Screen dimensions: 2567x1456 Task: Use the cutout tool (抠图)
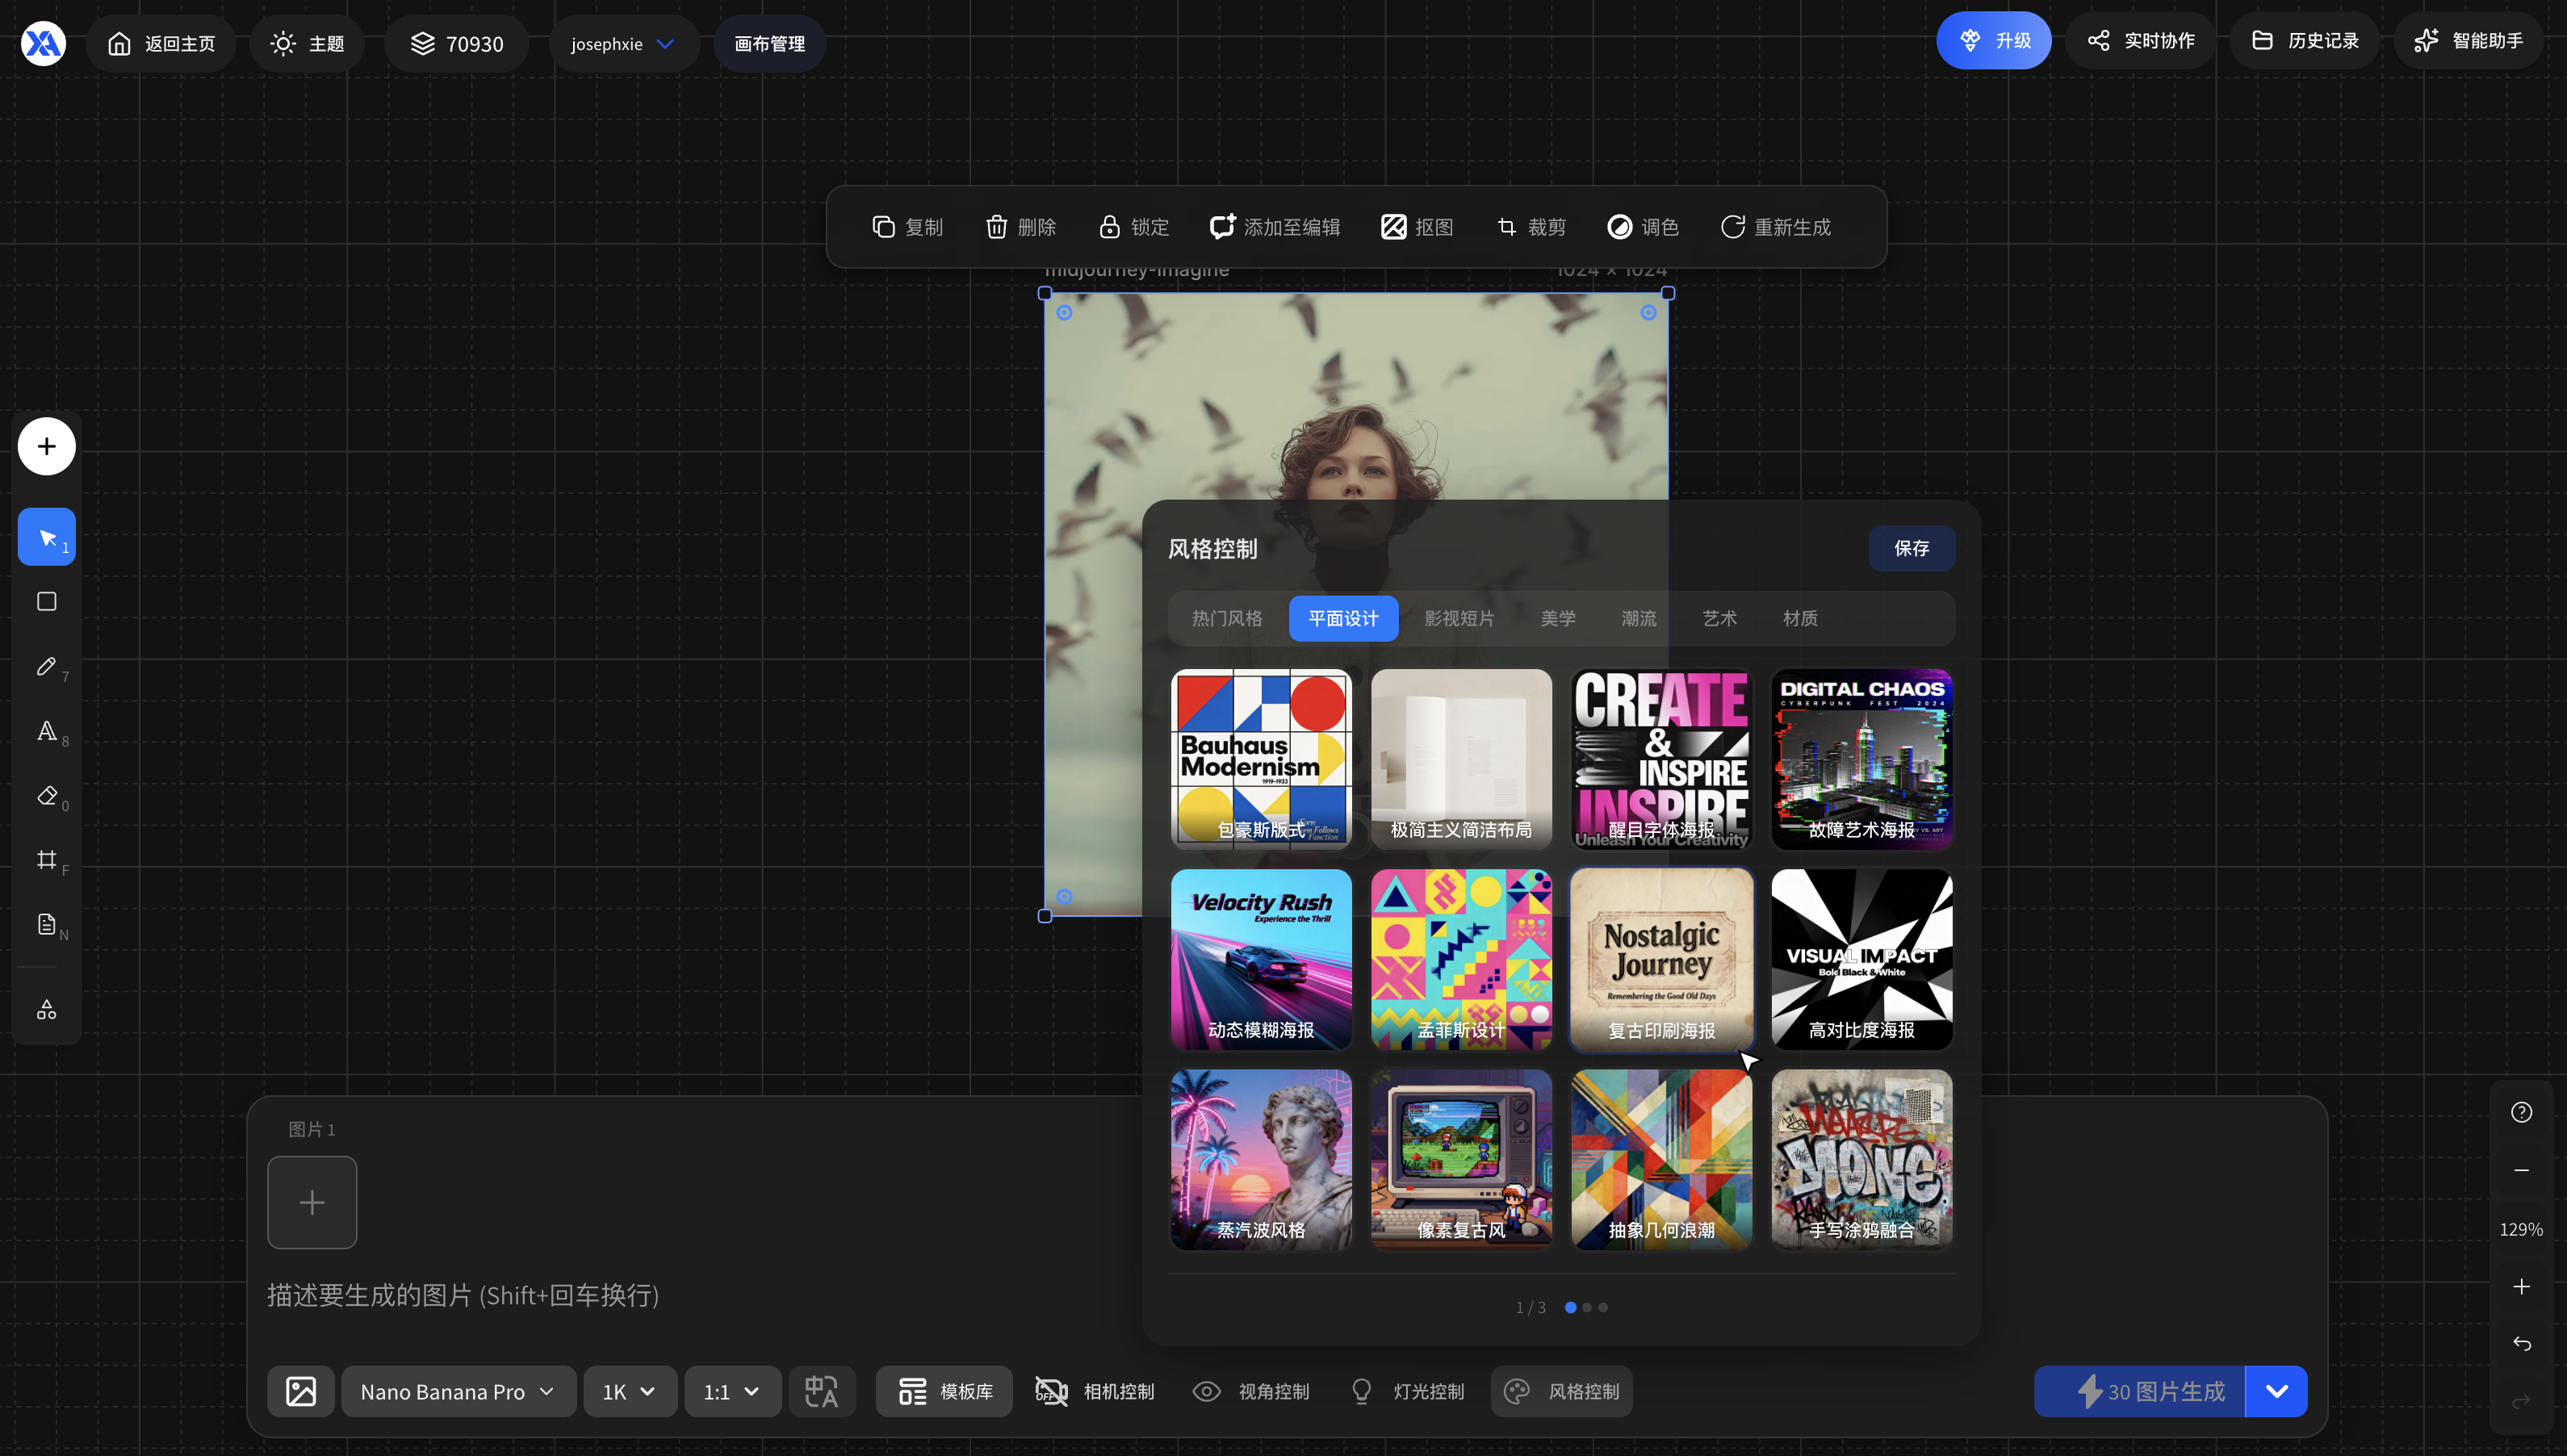[1417, 227]
